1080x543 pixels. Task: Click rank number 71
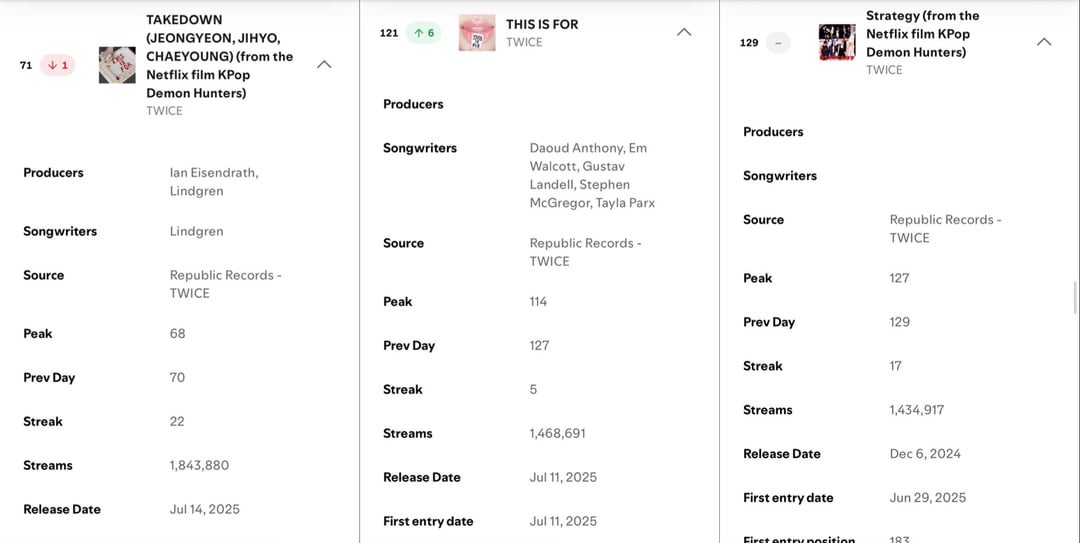26,65
